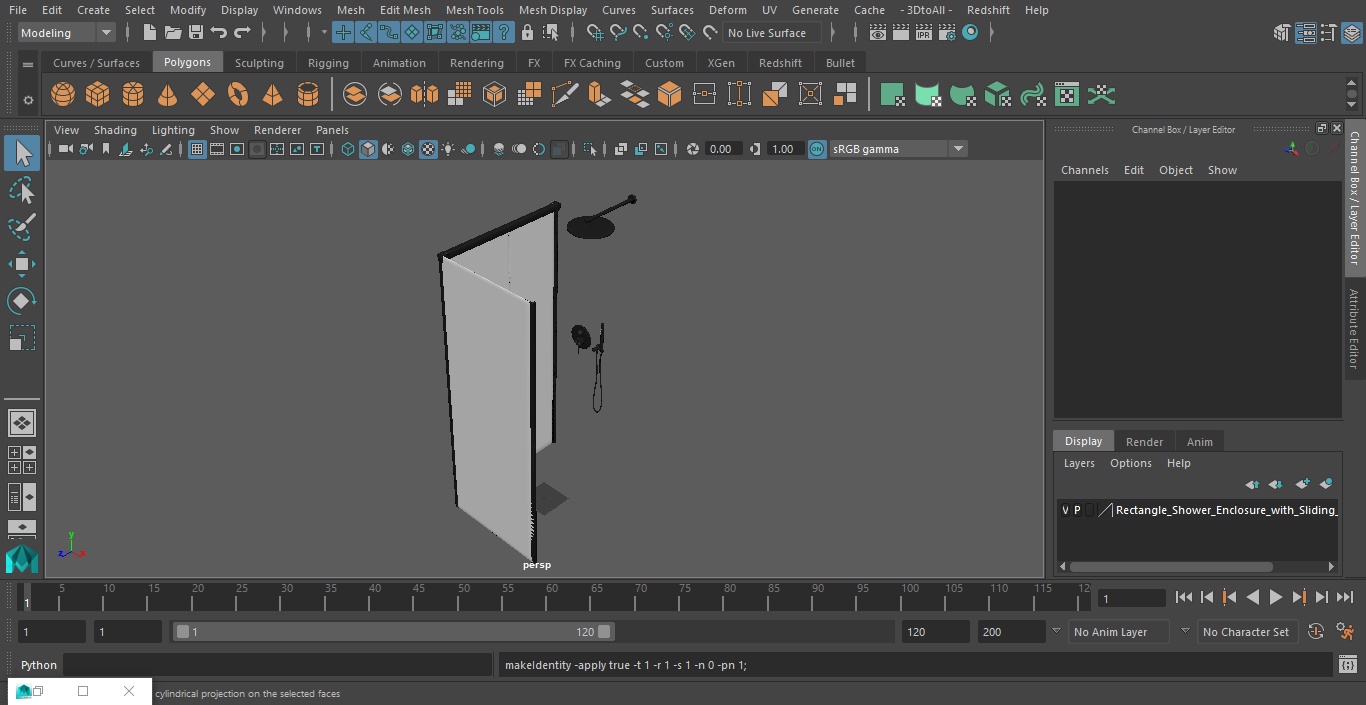Activate the Lasso Select tool

(22, 190)
